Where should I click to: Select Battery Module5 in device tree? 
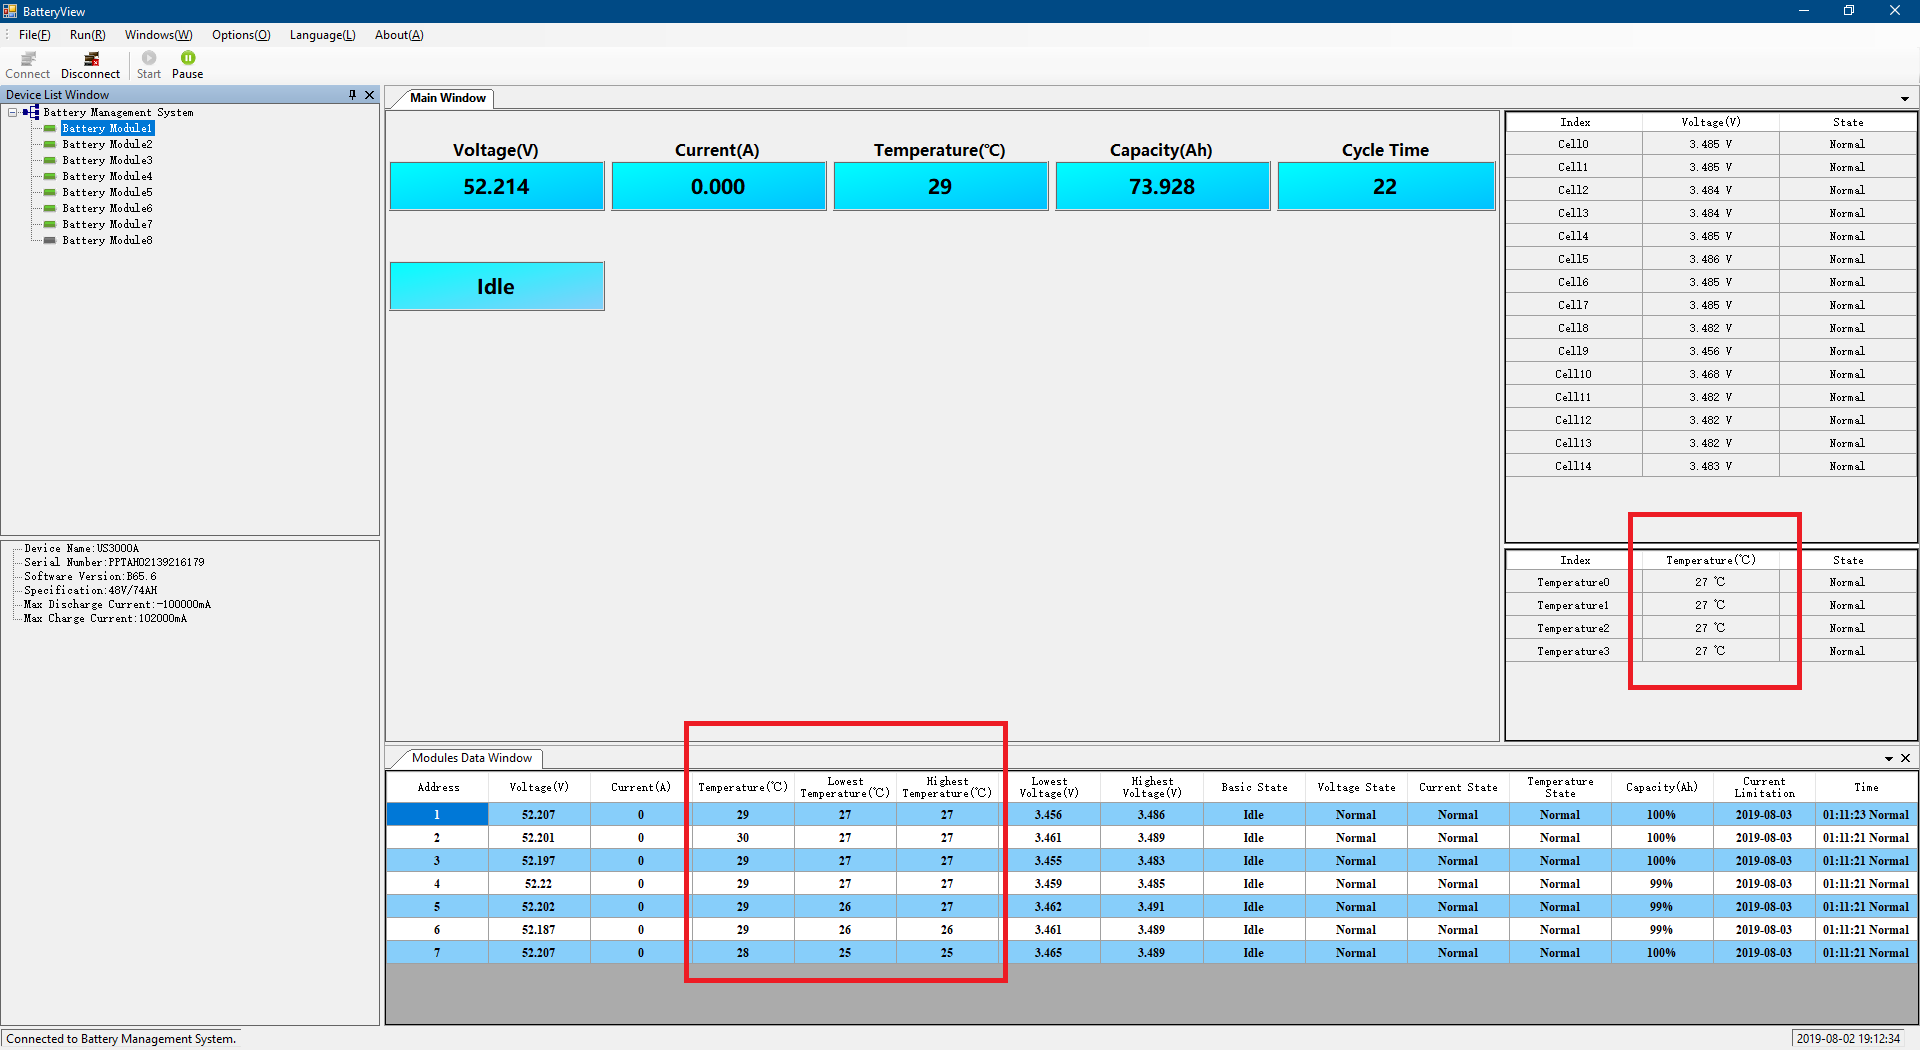[107, 192]
